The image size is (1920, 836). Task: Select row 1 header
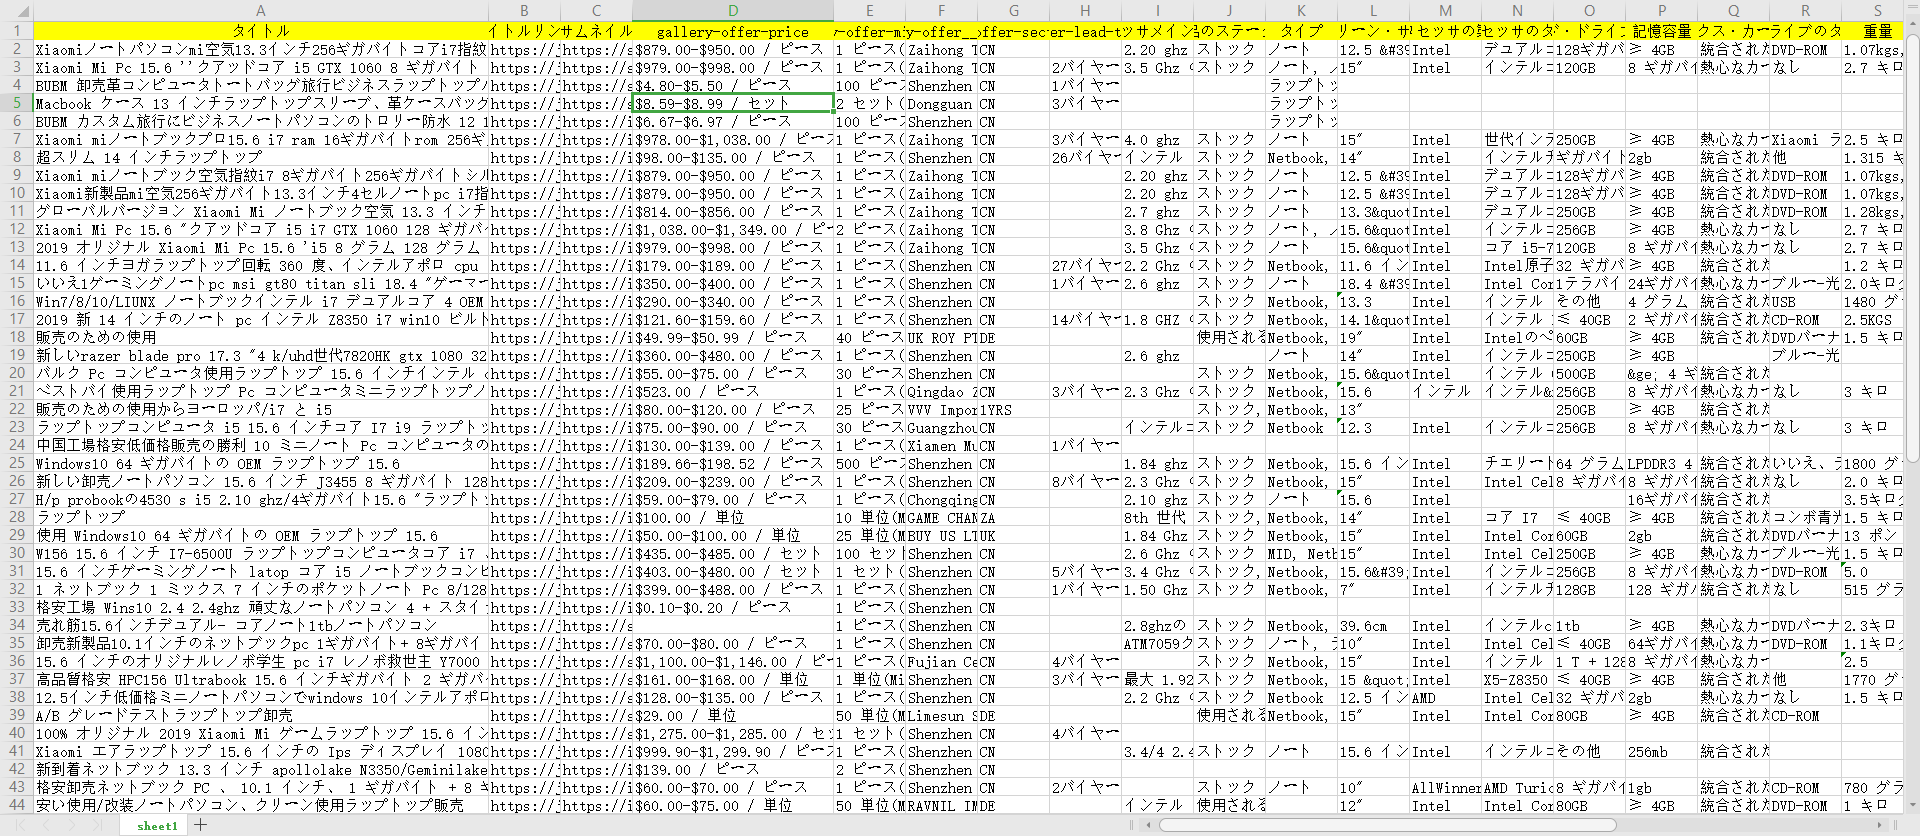coord(16,31)
